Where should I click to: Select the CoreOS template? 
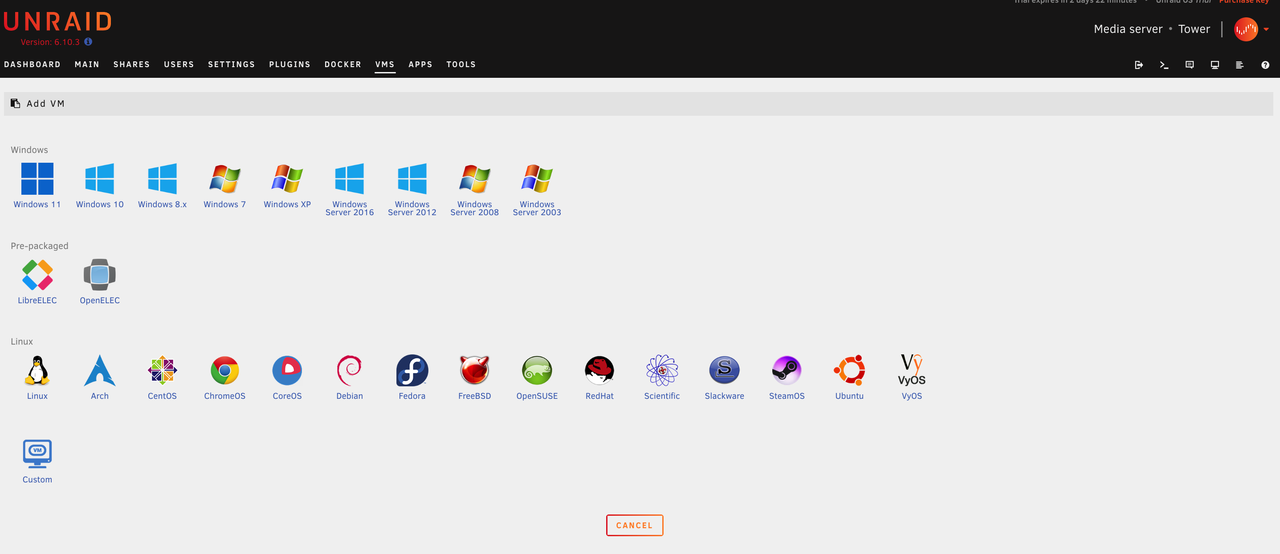click(287, 377)
